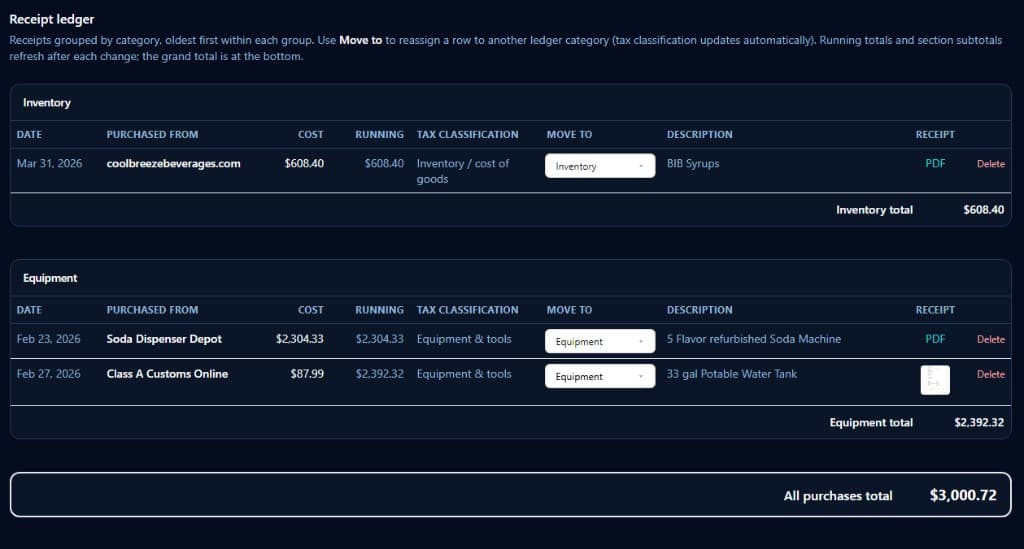Viewport: 1024px width, 549px height.
Task: Click the 5 Flavor refurbished Soda Machine description
Action: [754, 339]
